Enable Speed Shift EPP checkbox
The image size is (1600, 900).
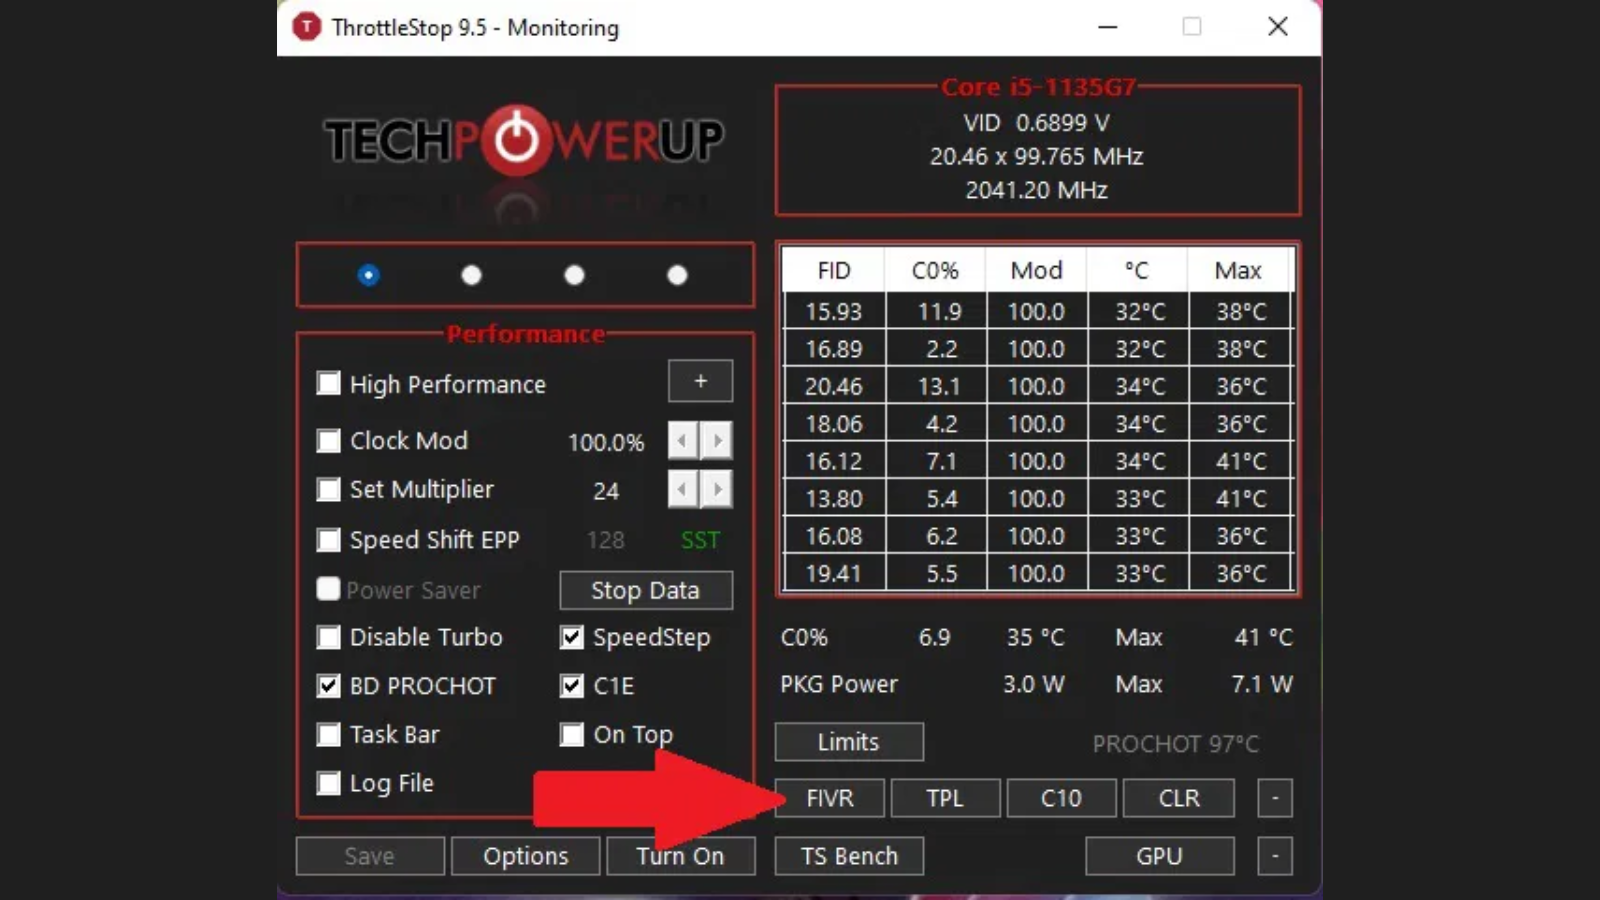pyautogui.click(x=328, y=540)
